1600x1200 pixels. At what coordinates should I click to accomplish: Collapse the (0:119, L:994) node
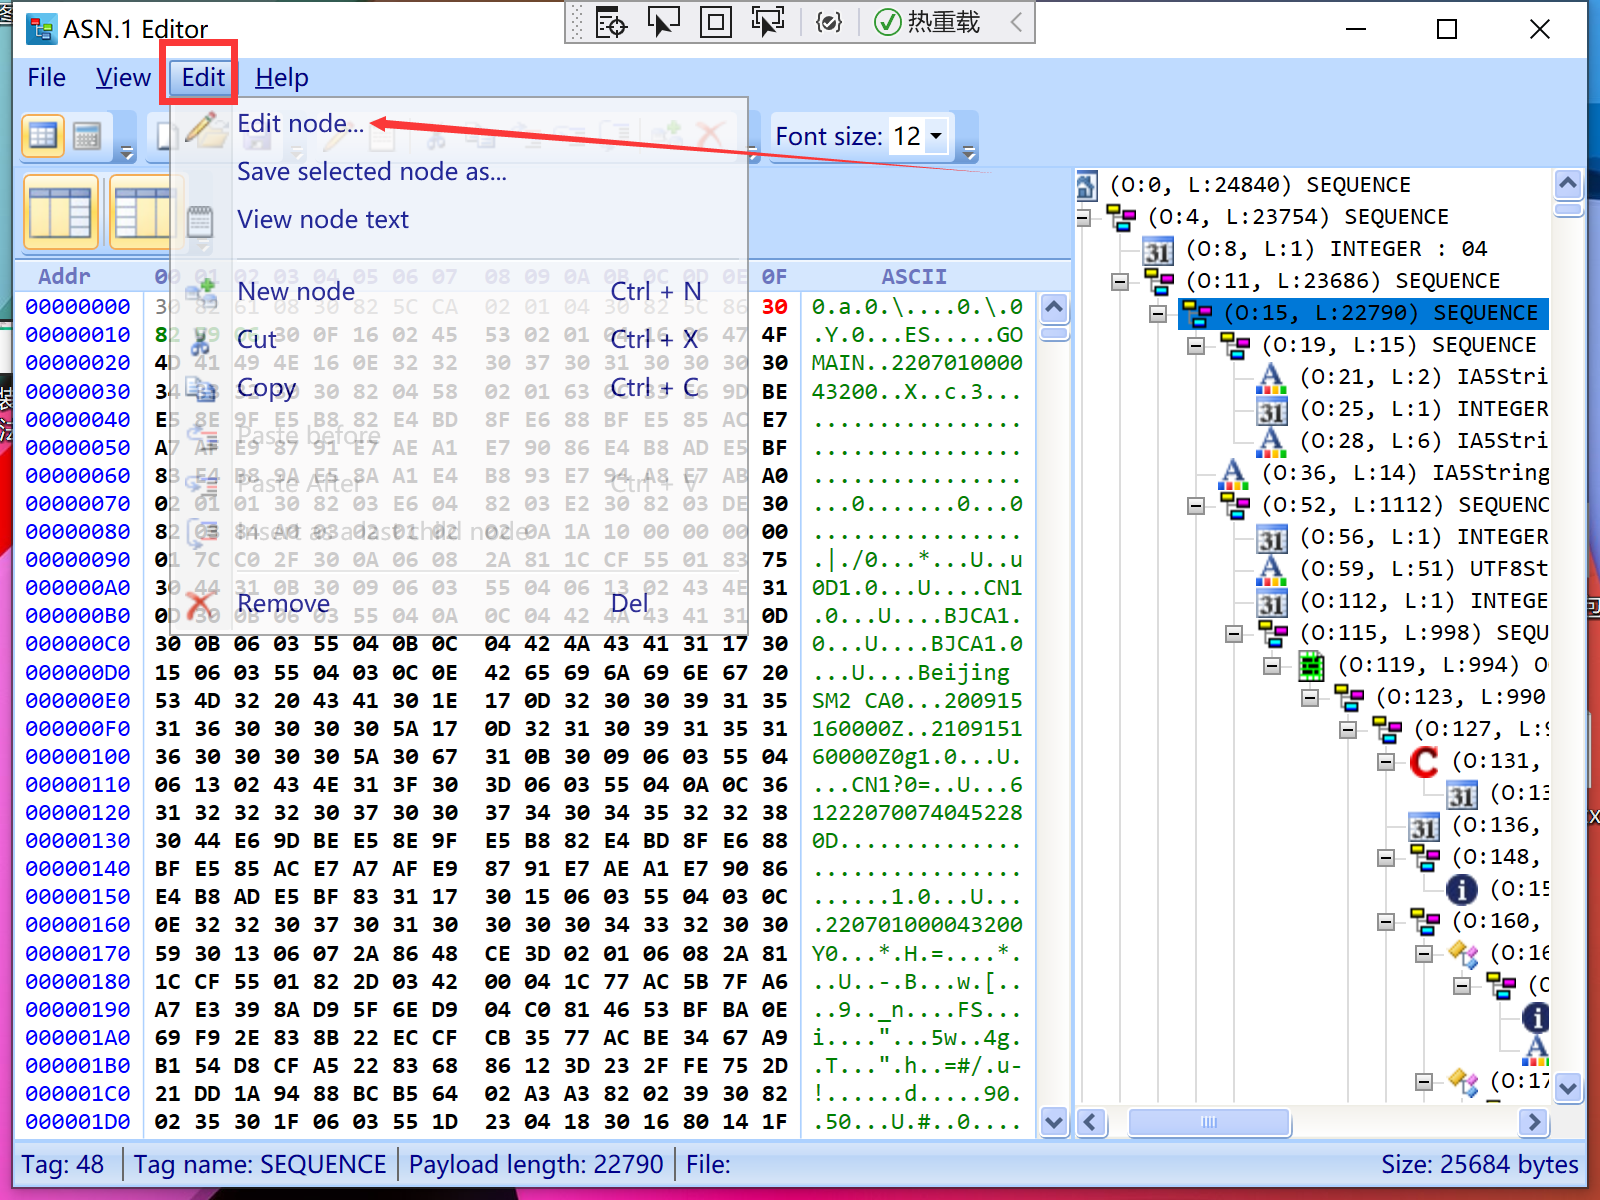click(1272, 665)
